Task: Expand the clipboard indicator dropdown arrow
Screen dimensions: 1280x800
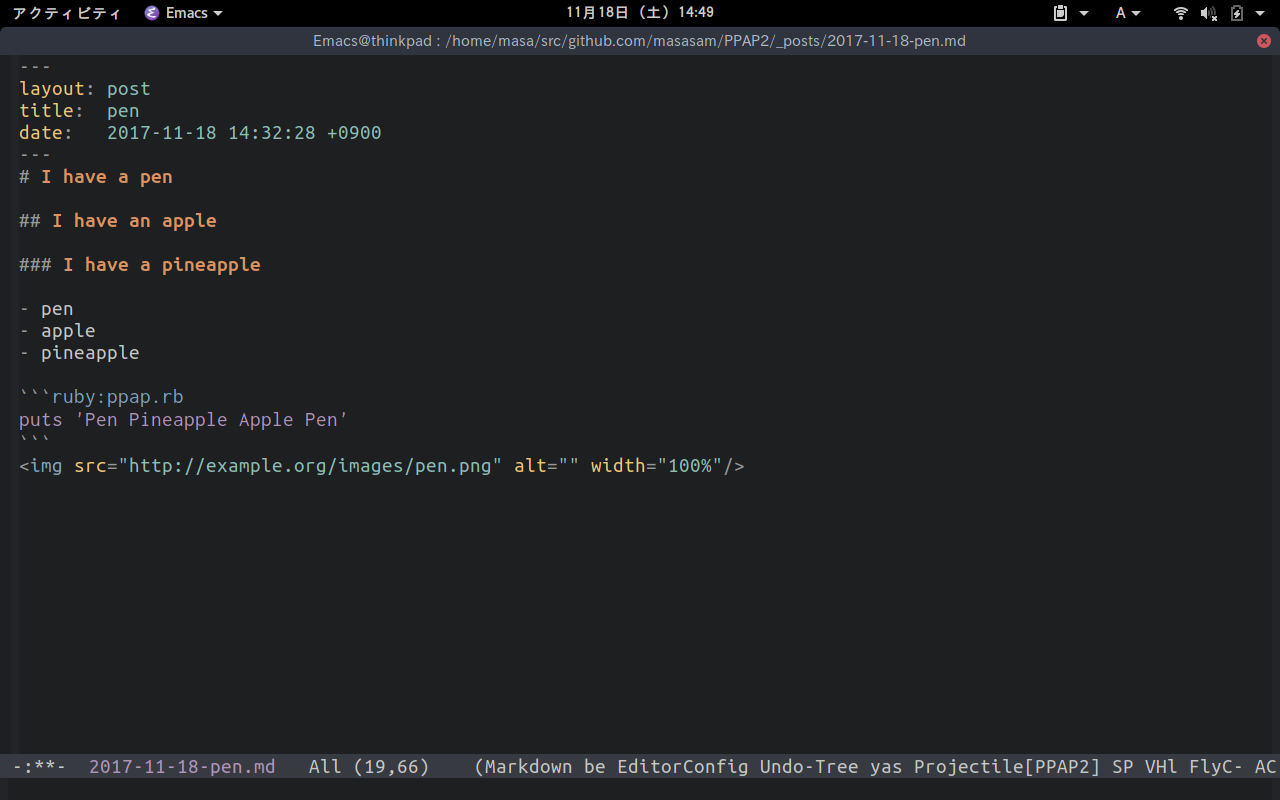Action: (x=1084, y=14)
